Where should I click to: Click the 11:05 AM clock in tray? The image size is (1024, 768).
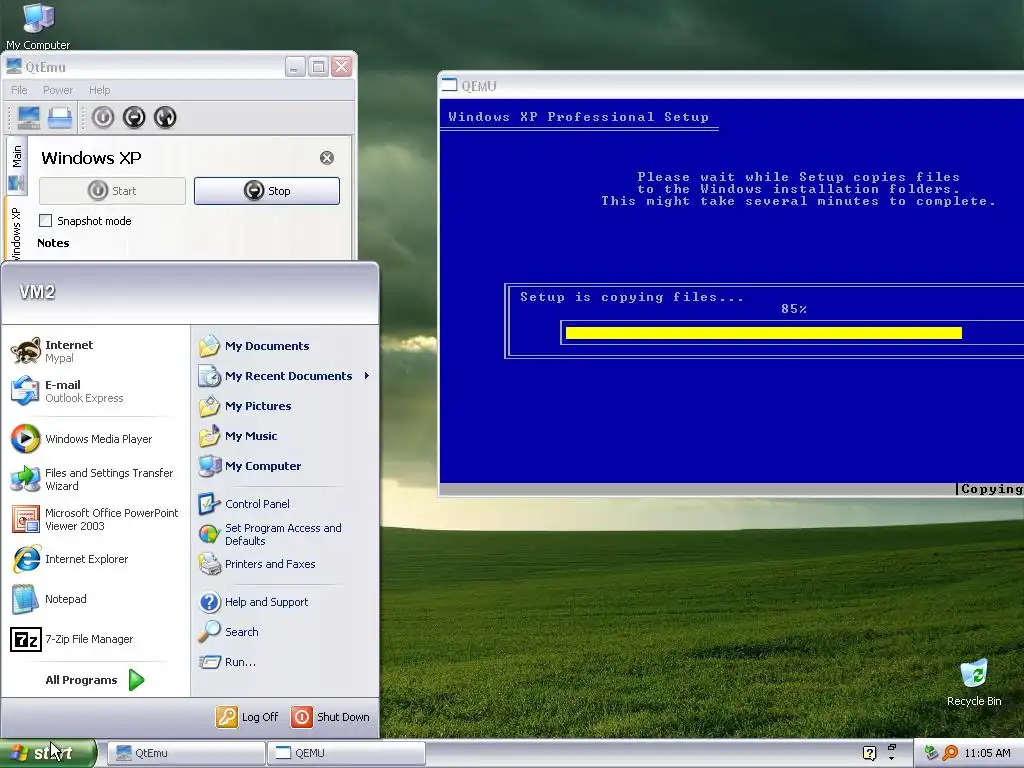click(x=987, y=753)
